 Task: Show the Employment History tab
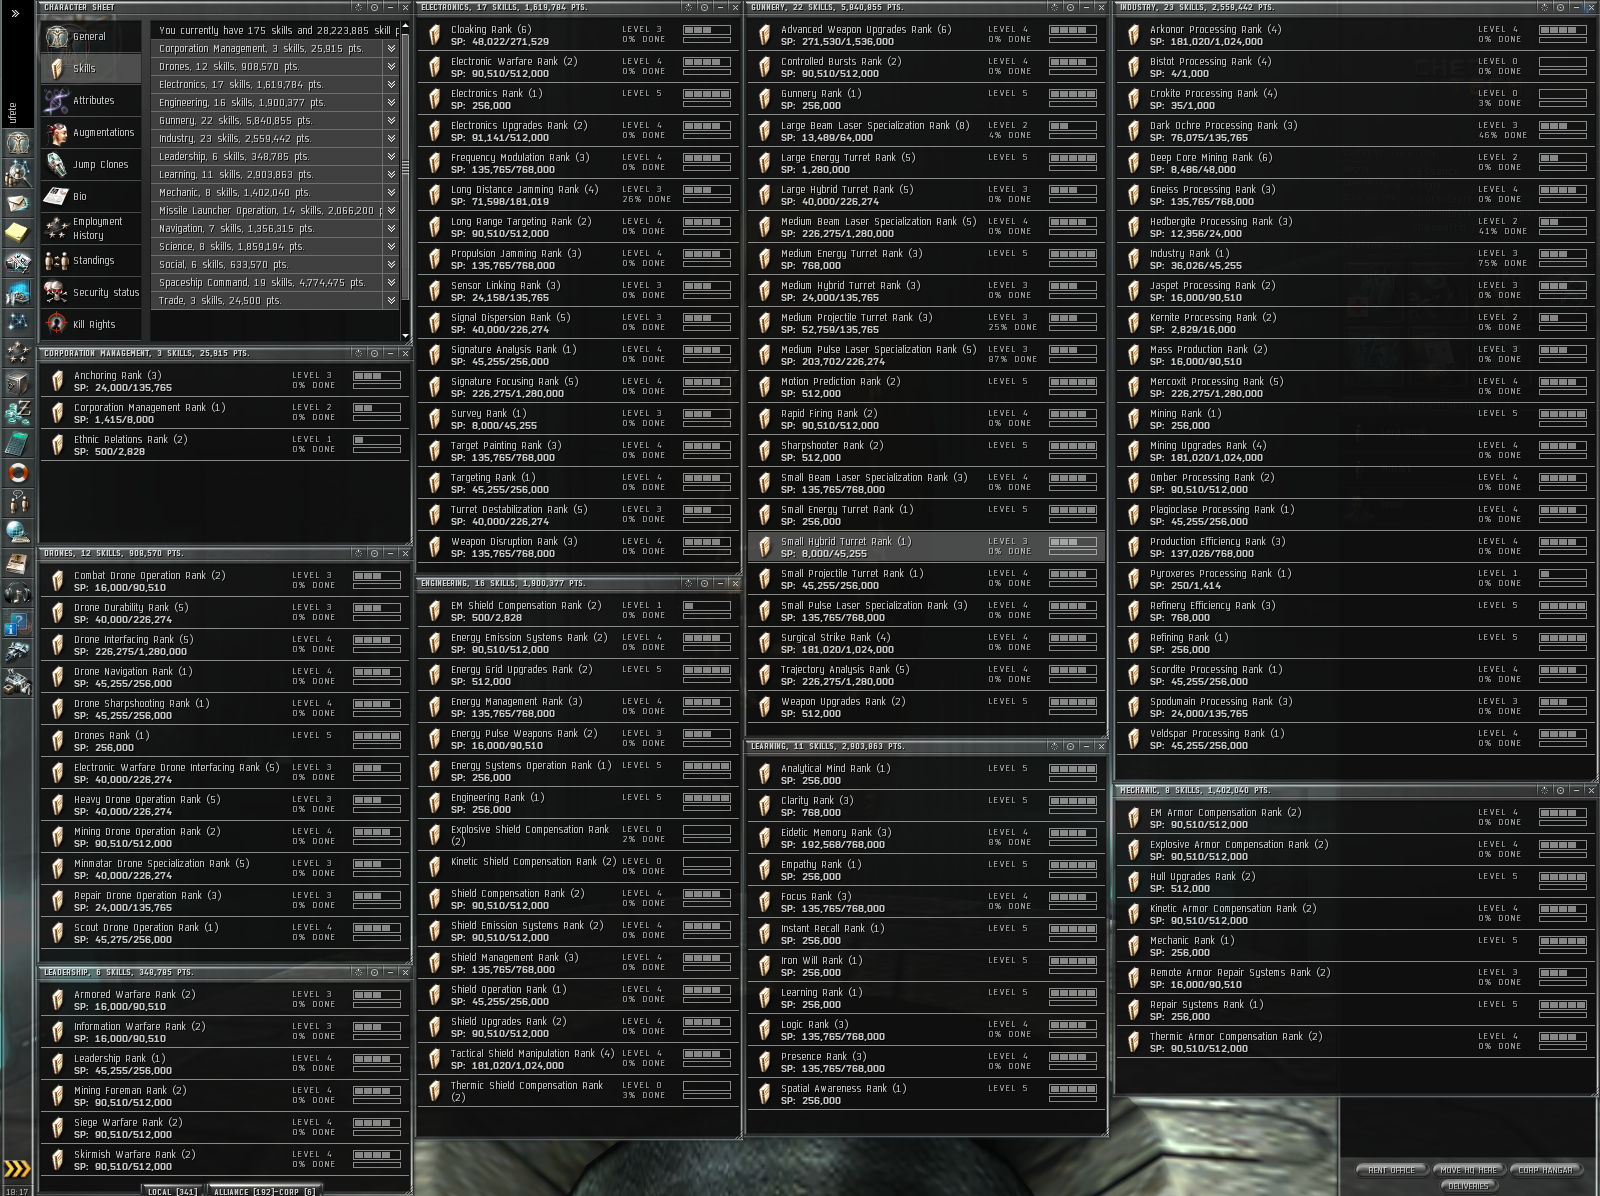pos(92,229)
